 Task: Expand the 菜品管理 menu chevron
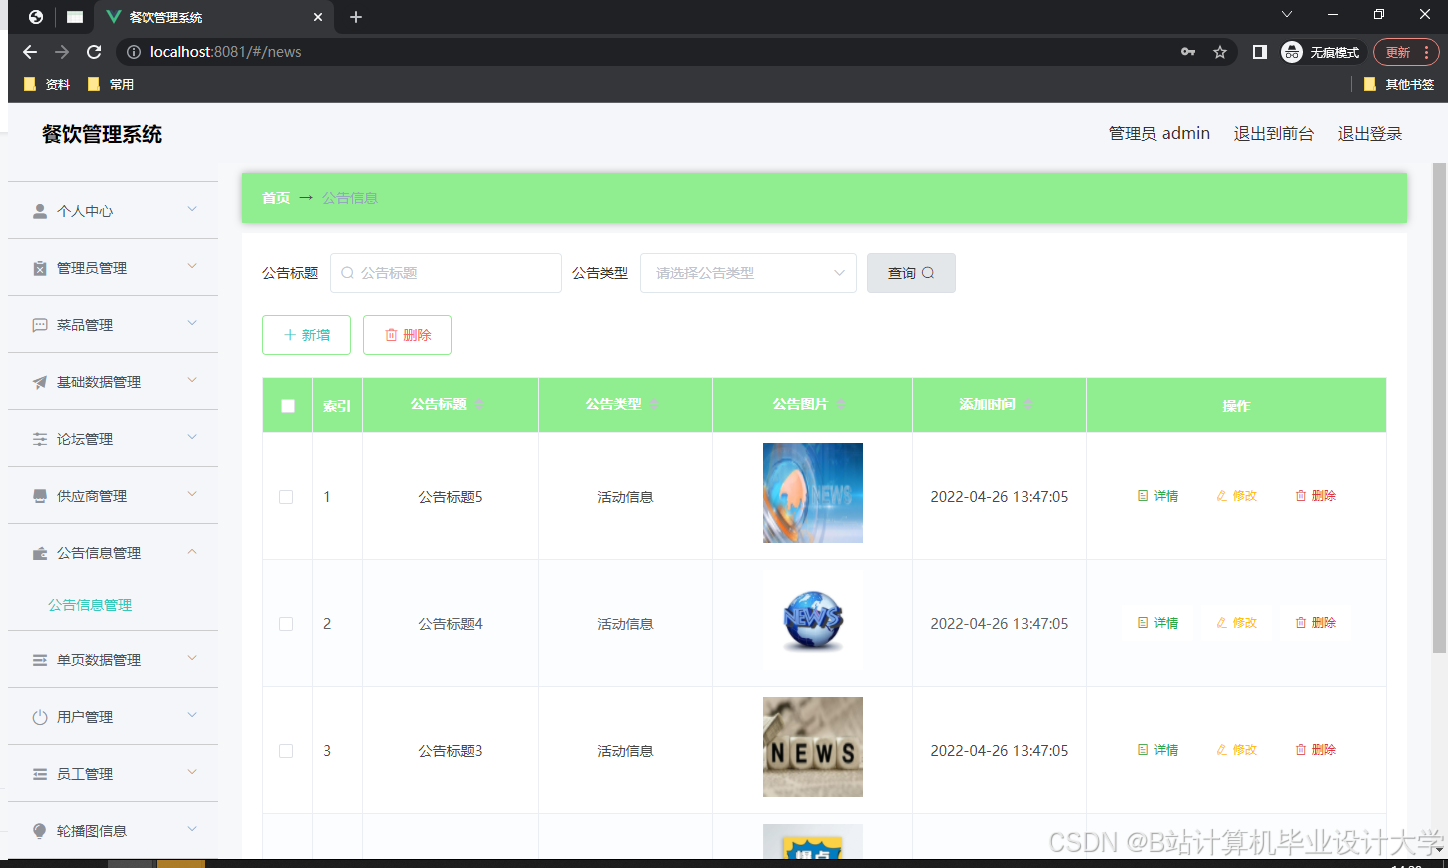pyautogui.click(x=192, y=323)
